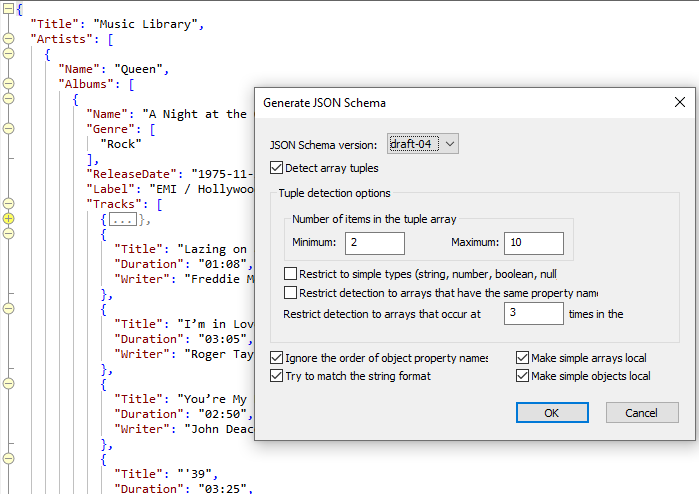Collapse the root object fold marker
This screenshot has height=494, width=699.
[x=8, y=8]
